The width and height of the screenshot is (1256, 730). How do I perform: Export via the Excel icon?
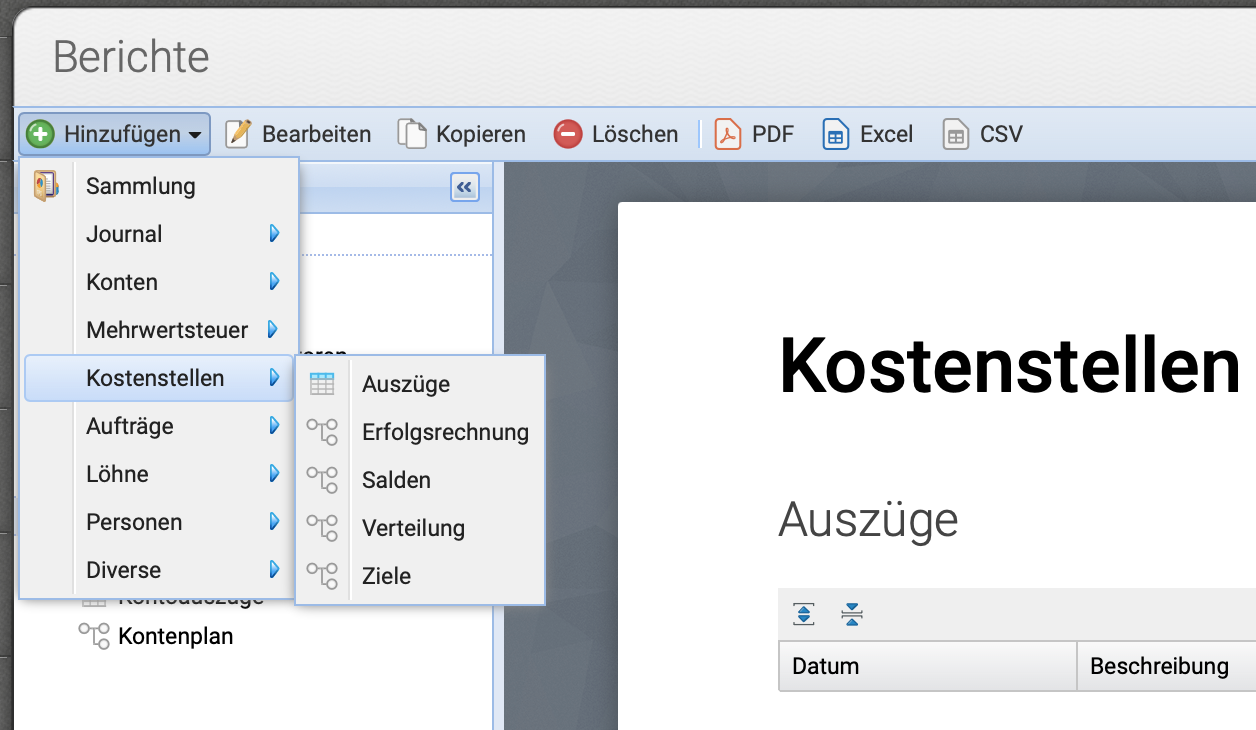[836, 134]
